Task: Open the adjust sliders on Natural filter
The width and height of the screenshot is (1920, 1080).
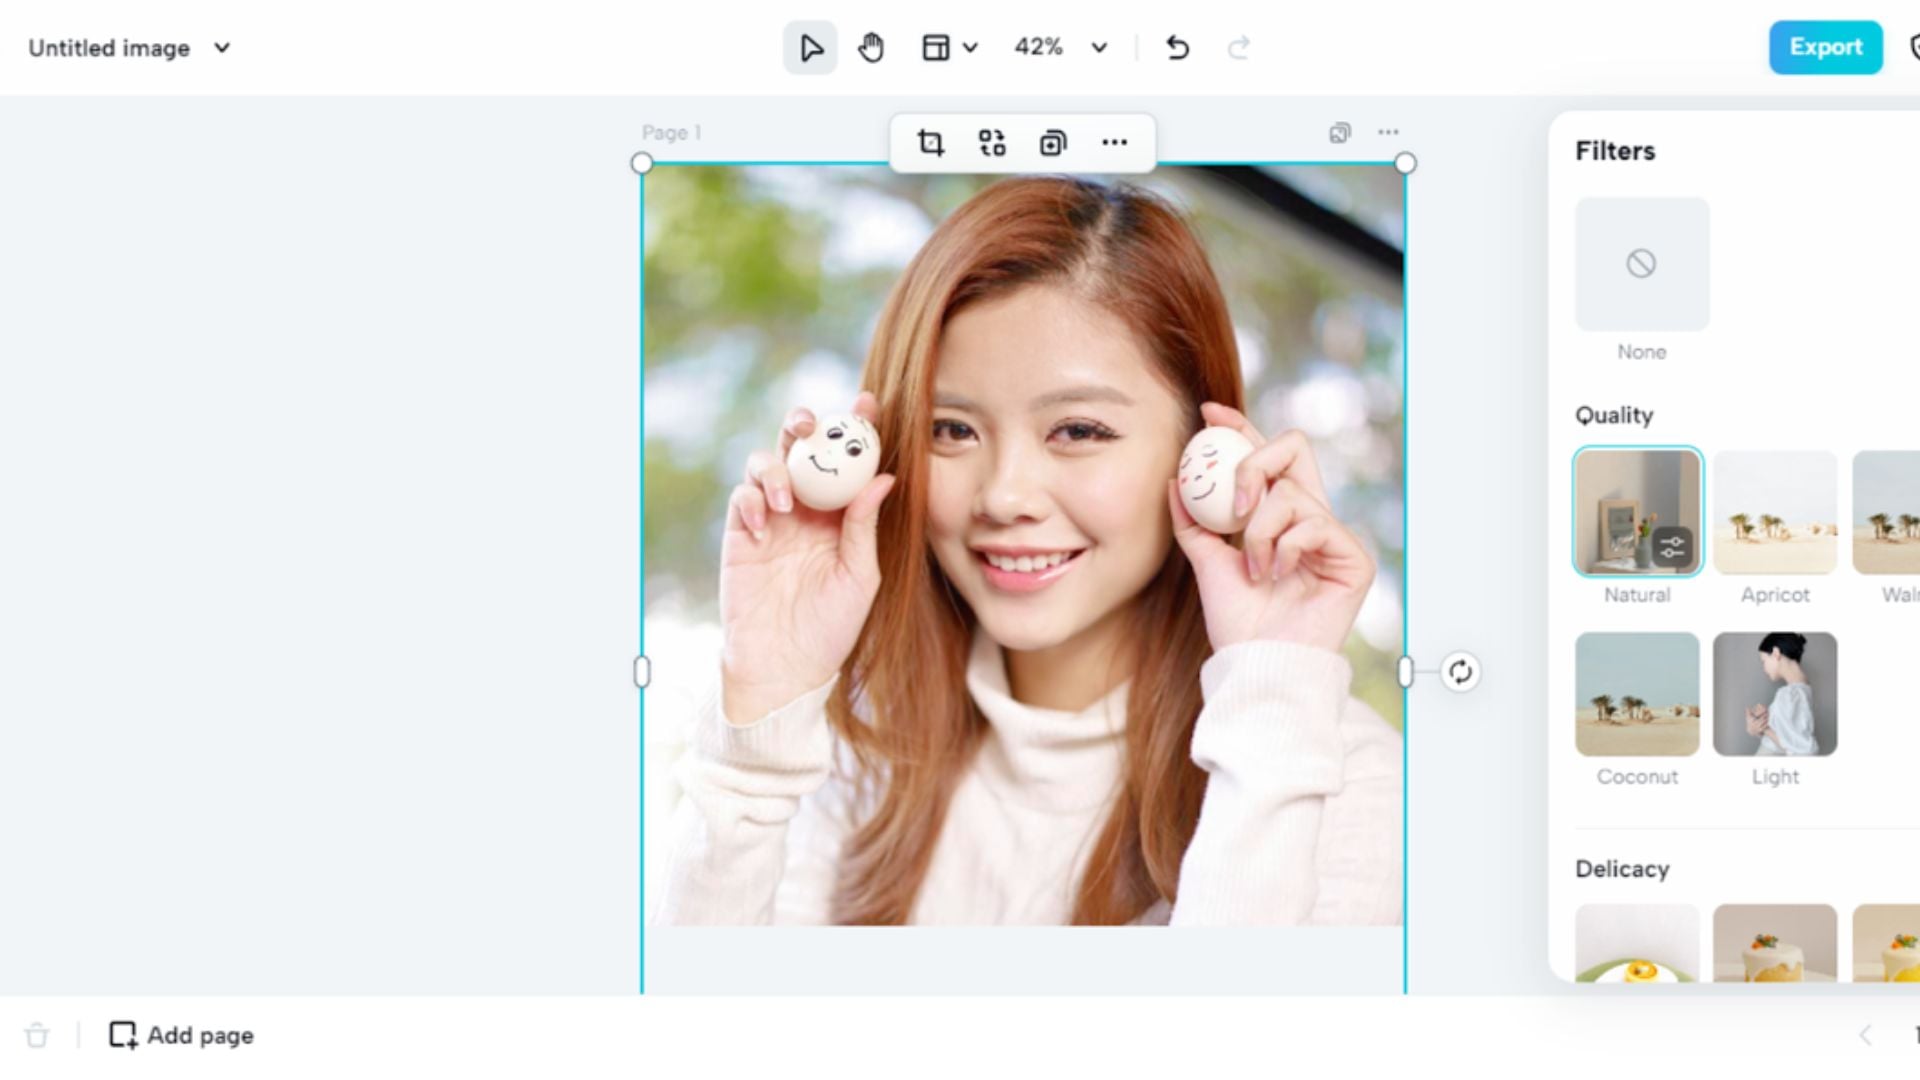Action: pos(1672,547)
